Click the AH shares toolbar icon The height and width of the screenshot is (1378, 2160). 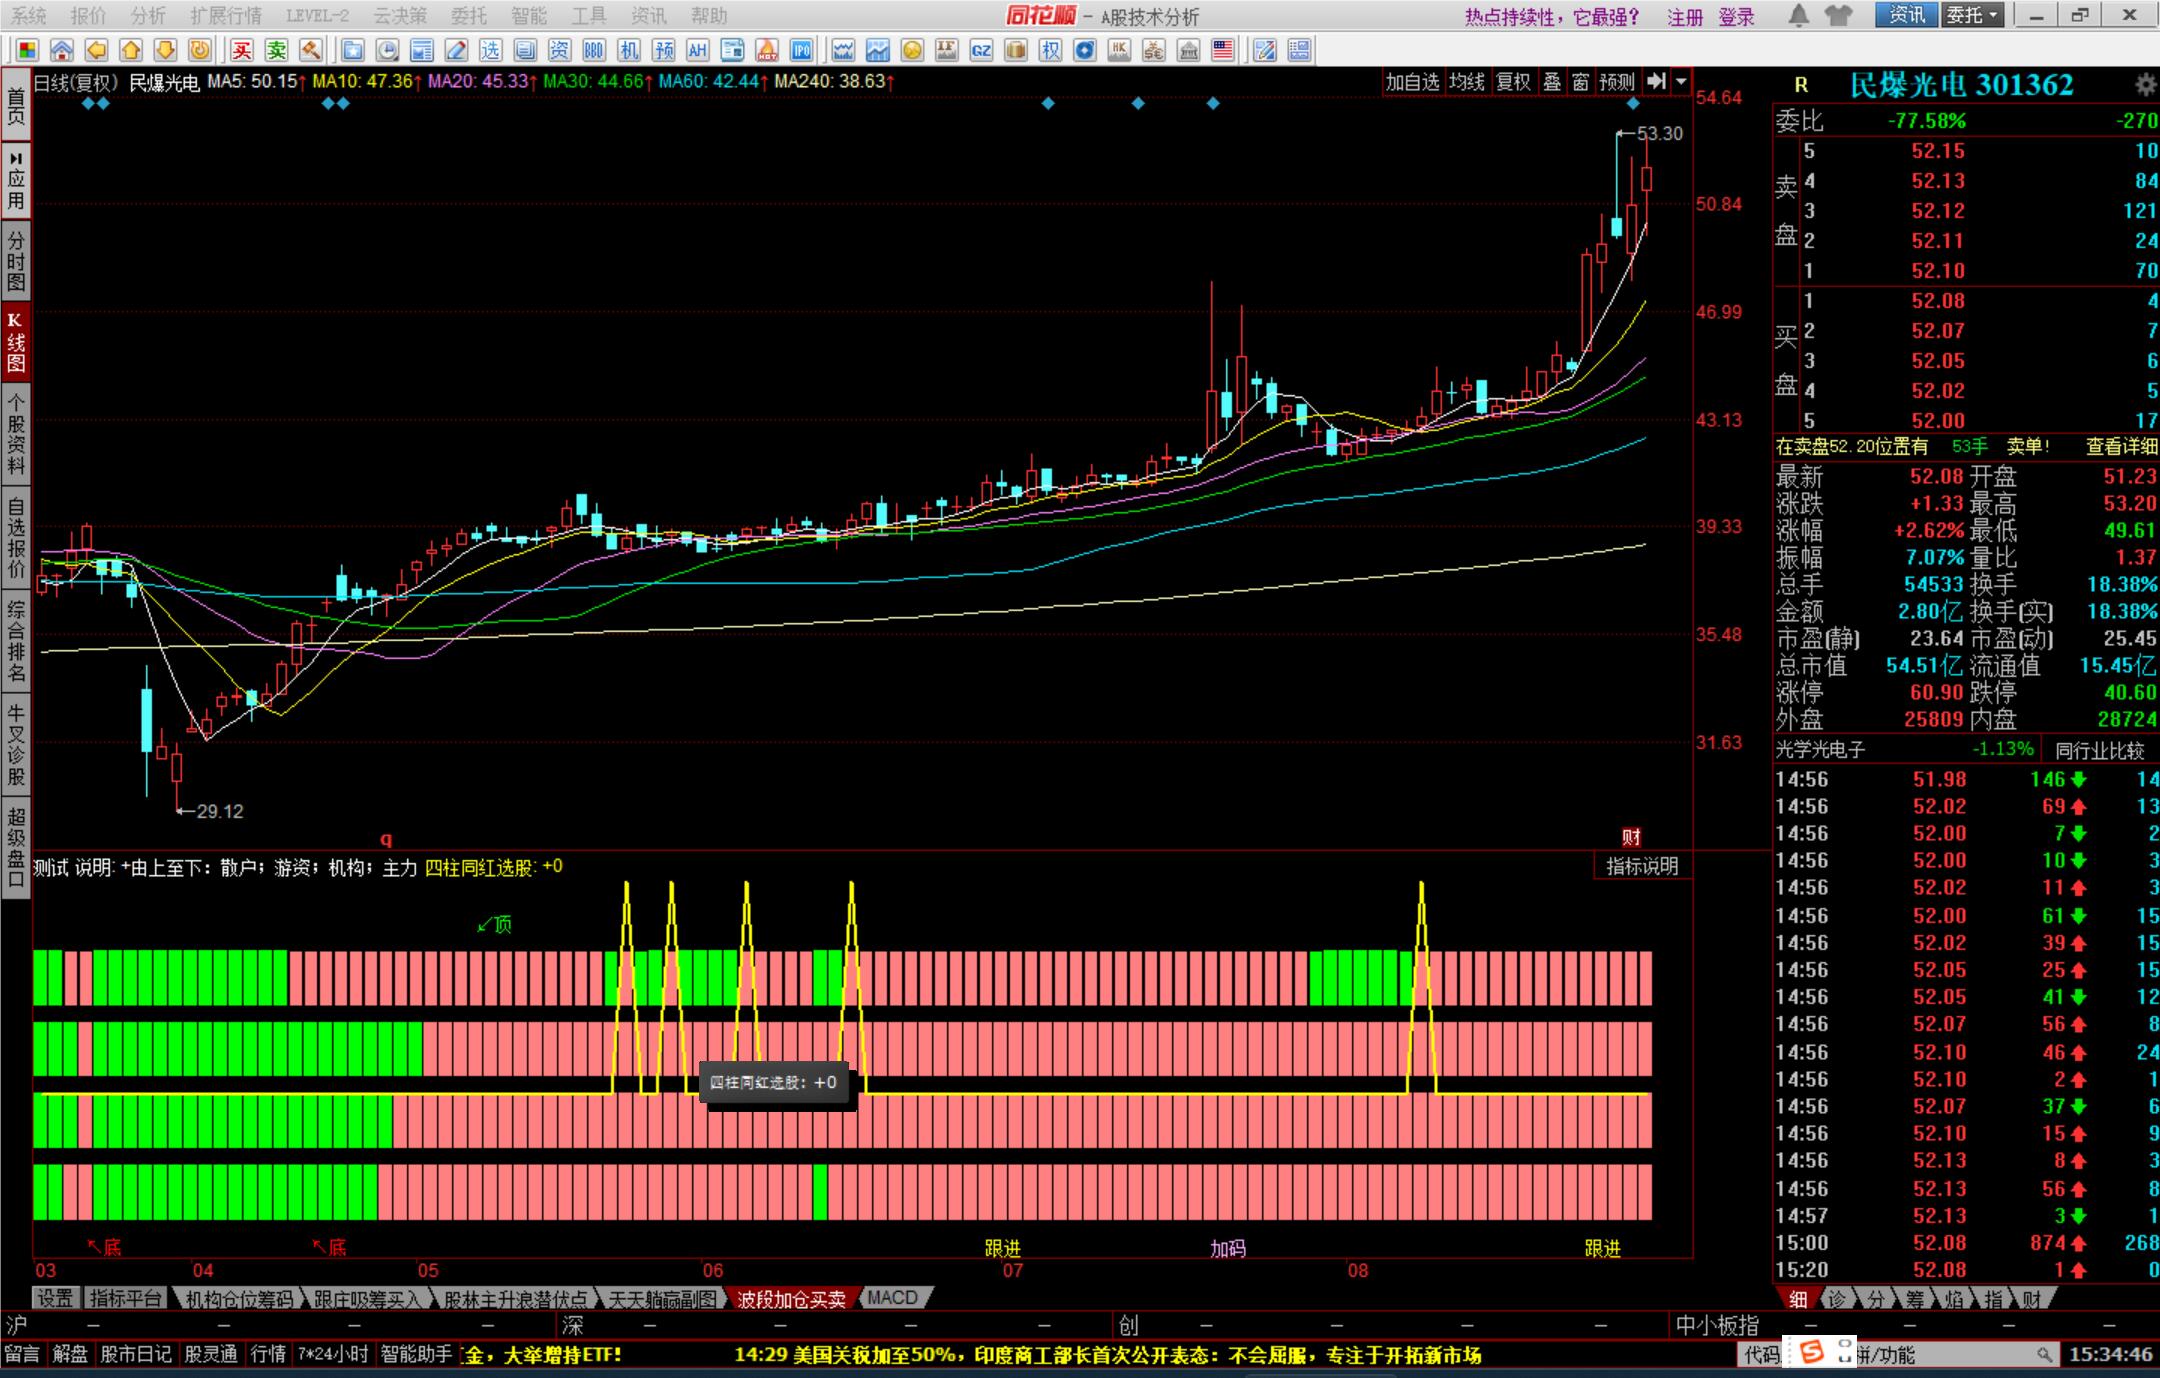point(697,50)
